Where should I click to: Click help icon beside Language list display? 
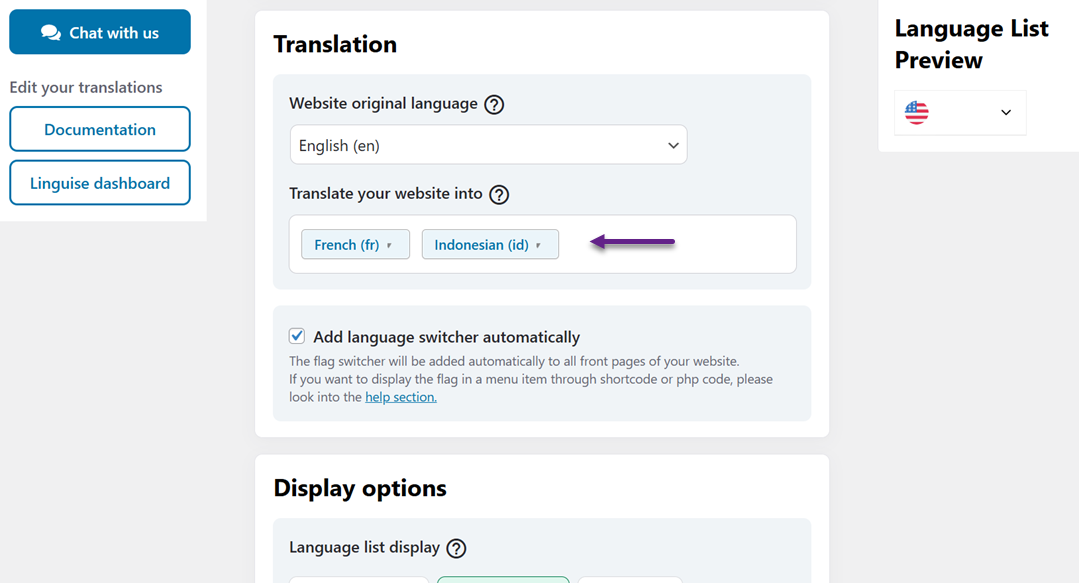[x=456, y=549]
